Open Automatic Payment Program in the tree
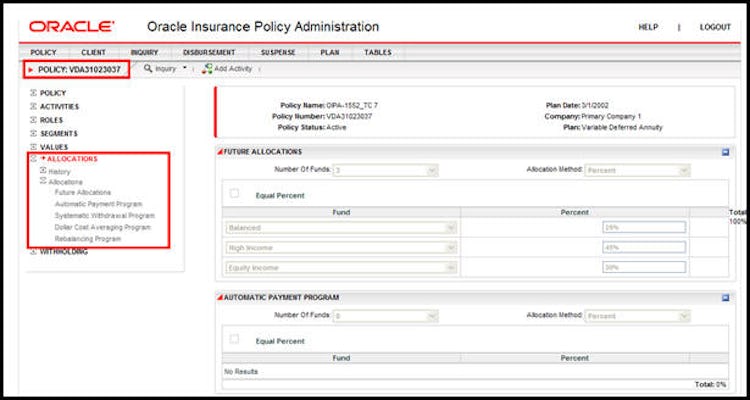This screenshot has height=400, width=750. click(98, 204)
